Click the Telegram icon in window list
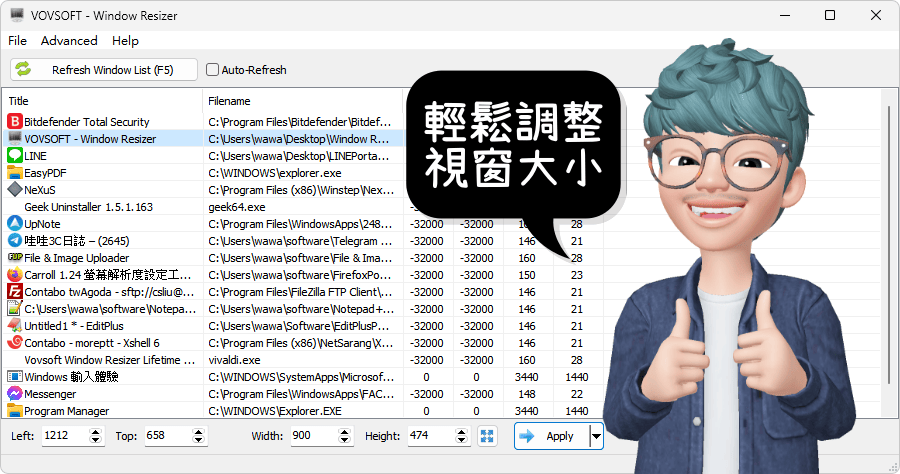The image size is (900, 474). [x=15, y=241]
